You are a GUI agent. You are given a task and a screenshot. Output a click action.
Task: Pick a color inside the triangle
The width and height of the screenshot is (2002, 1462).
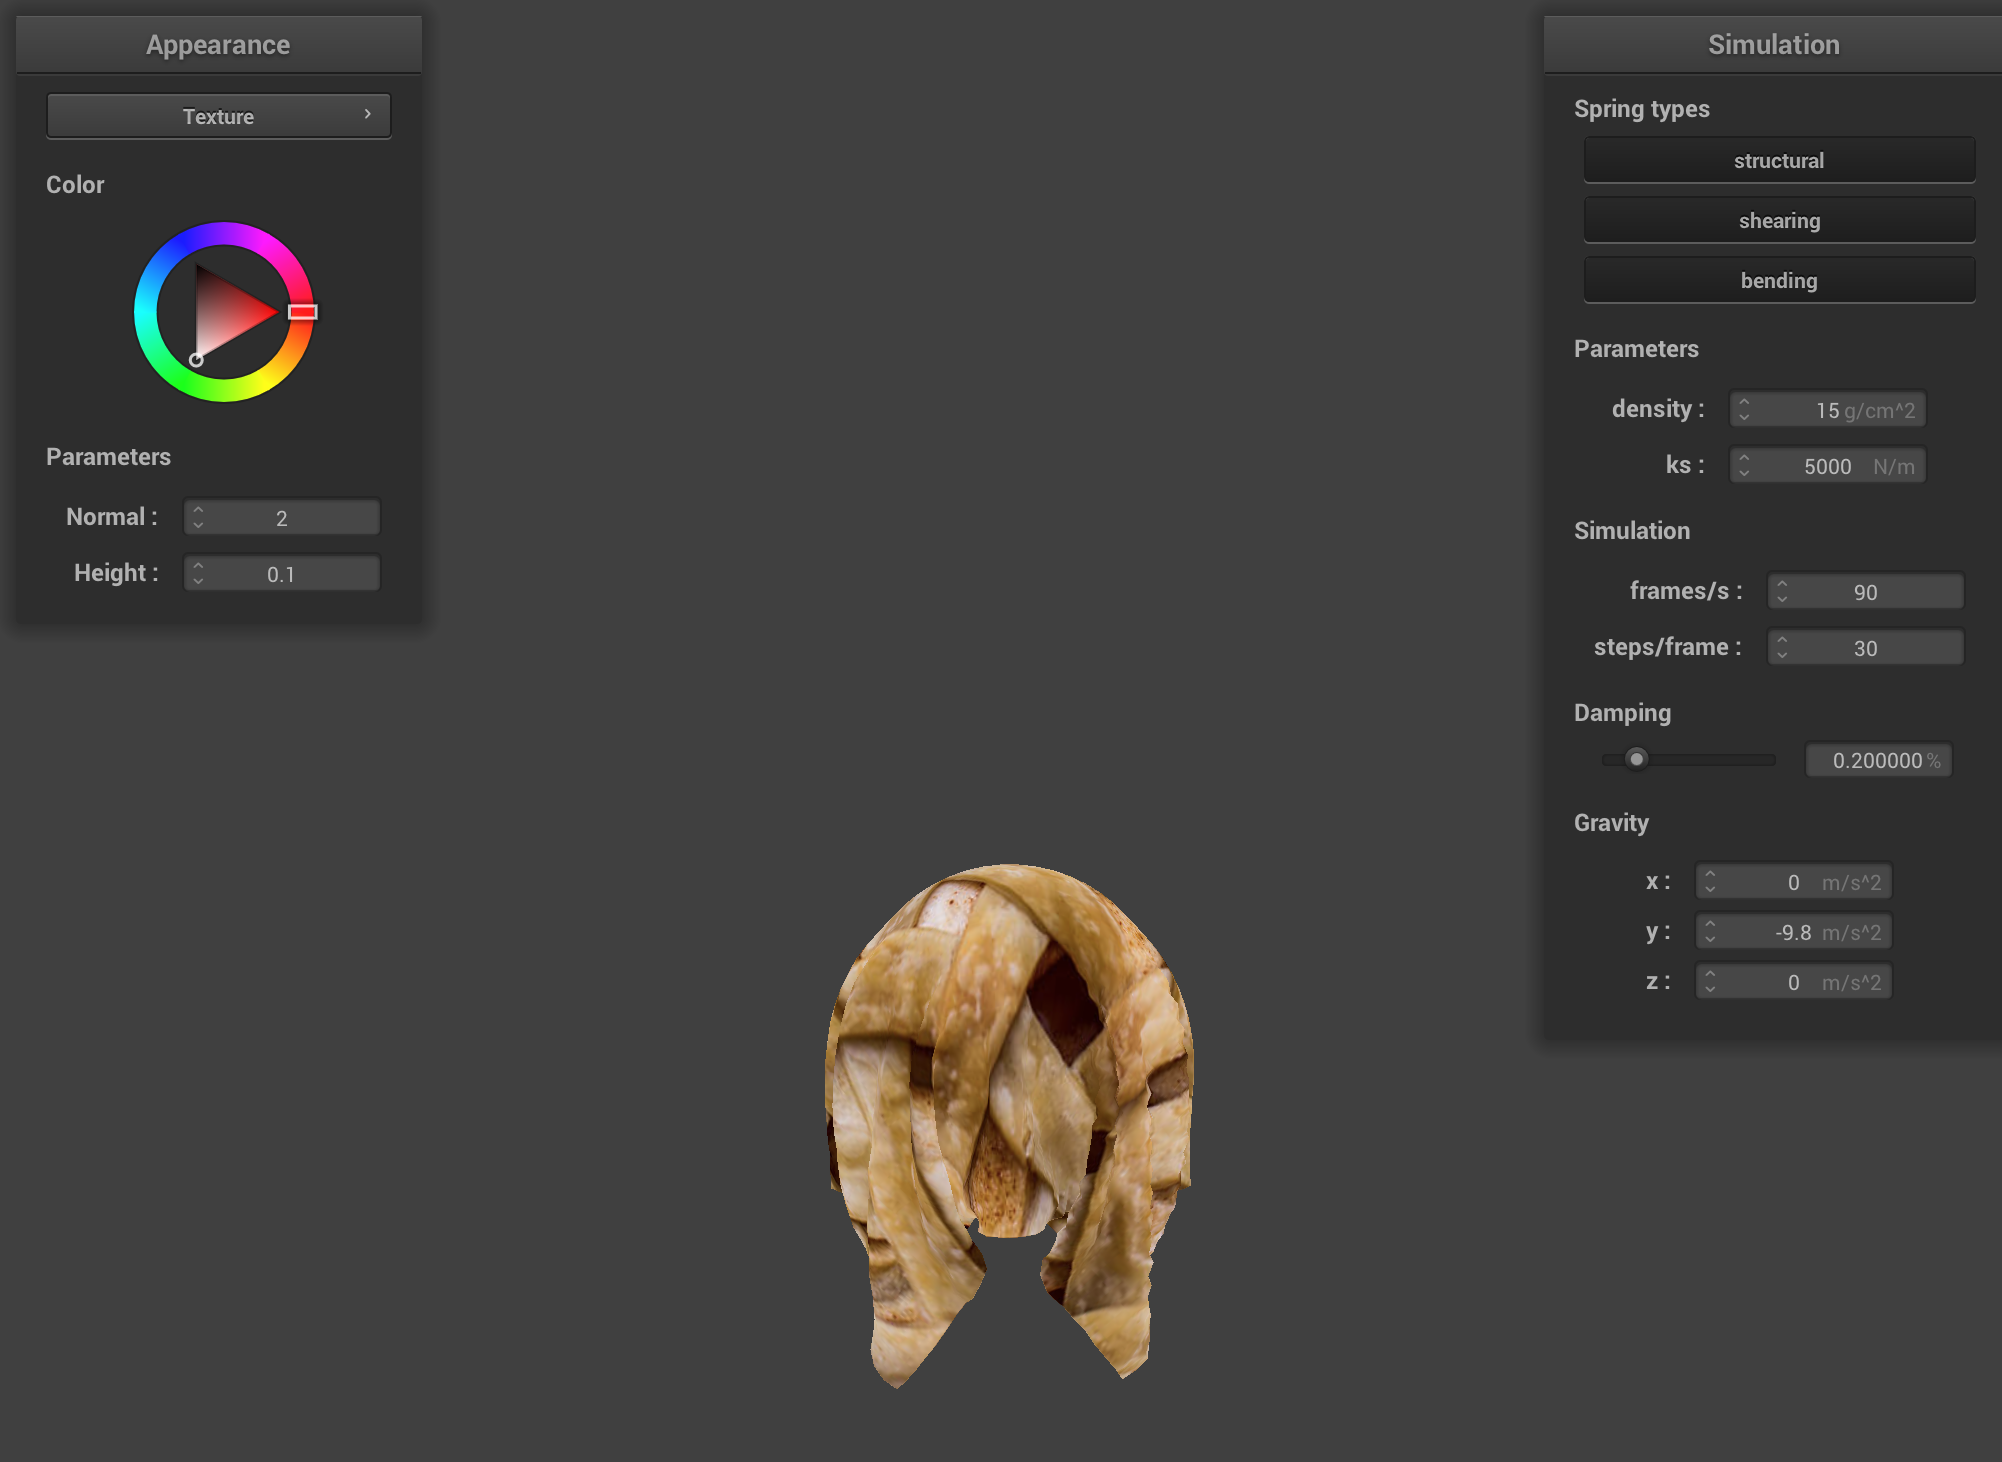pyautogui.click(x=228, y=313)
